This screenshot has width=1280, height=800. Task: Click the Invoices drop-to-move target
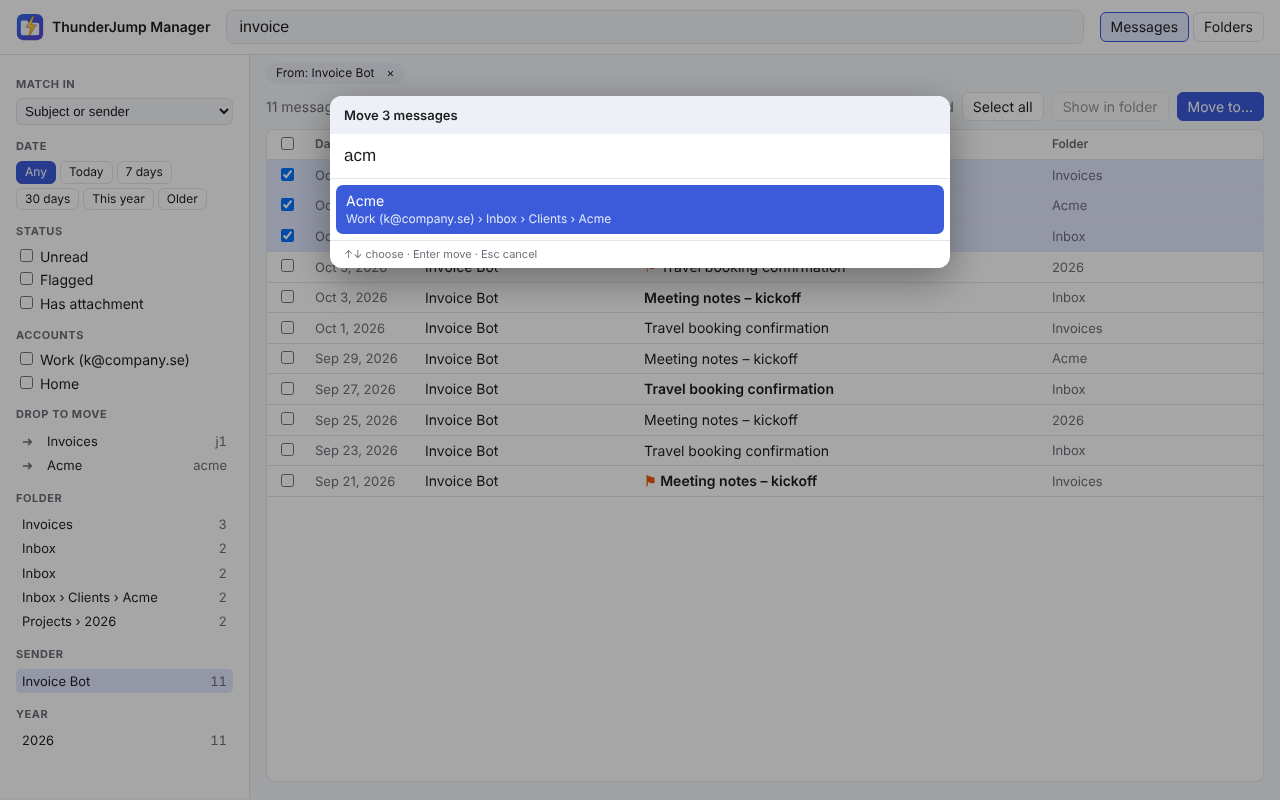(x=124, y=441)
